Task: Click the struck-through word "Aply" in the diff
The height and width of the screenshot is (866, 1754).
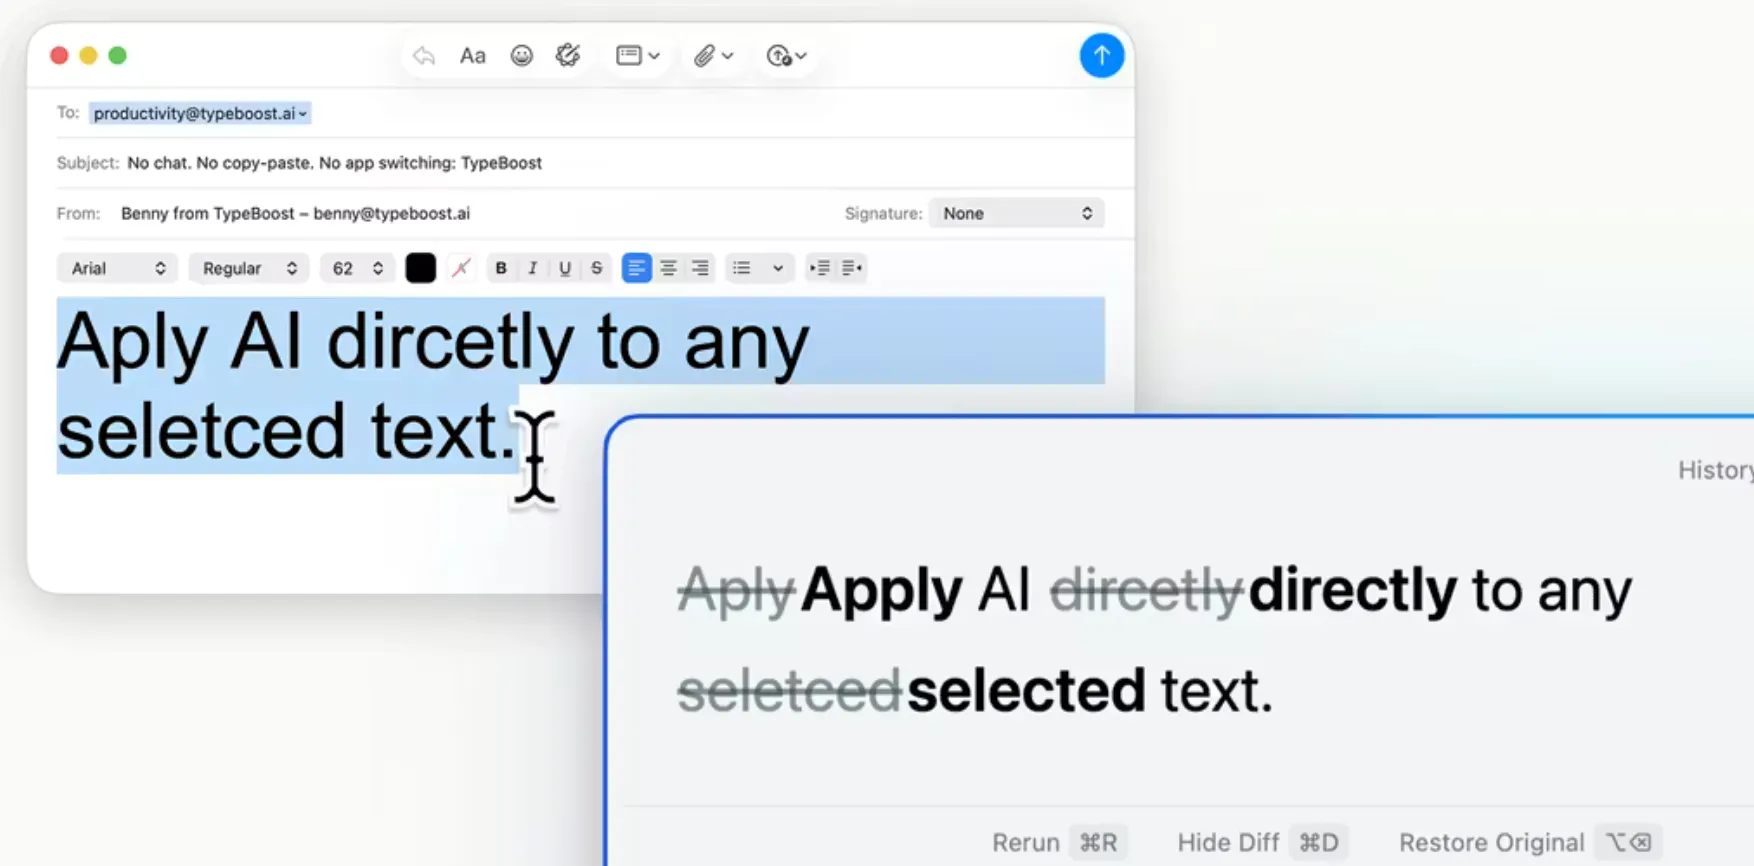Action: tap(736, 590)
